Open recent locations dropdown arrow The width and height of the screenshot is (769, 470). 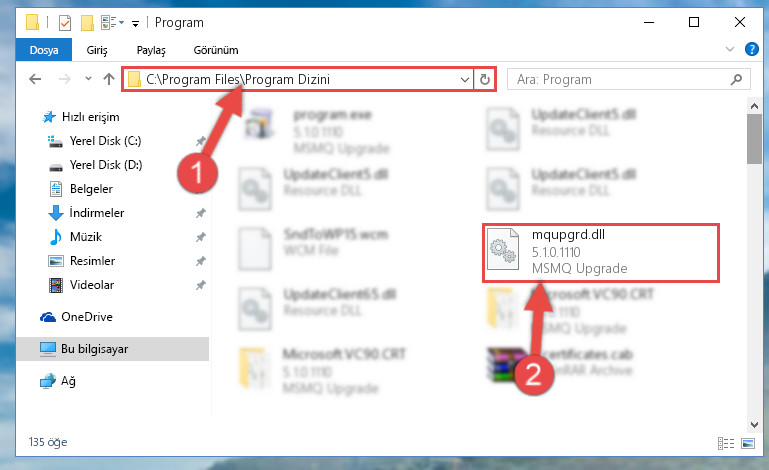pyautogui.click(x=88, y=78)
